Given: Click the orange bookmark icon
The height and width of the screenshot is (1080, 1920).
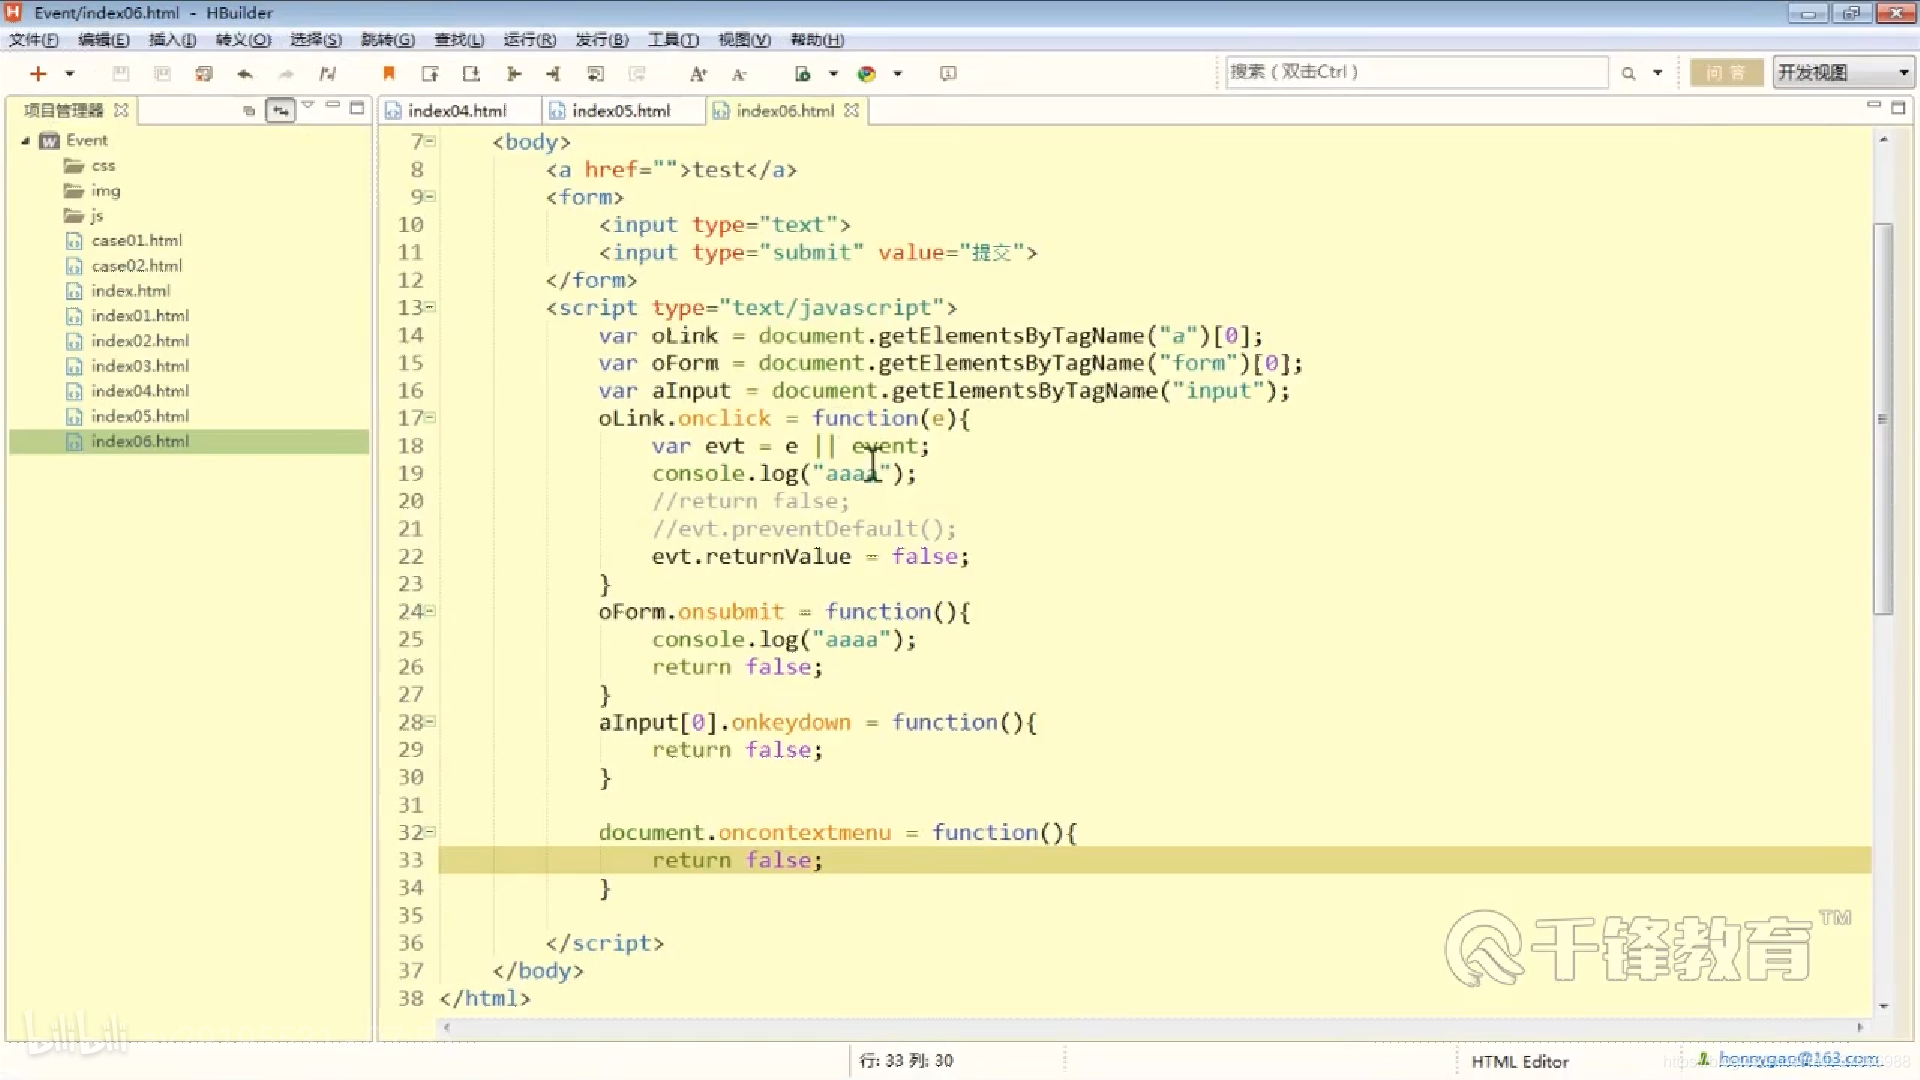Looking at the screenshot, I should tap(389, 73).
